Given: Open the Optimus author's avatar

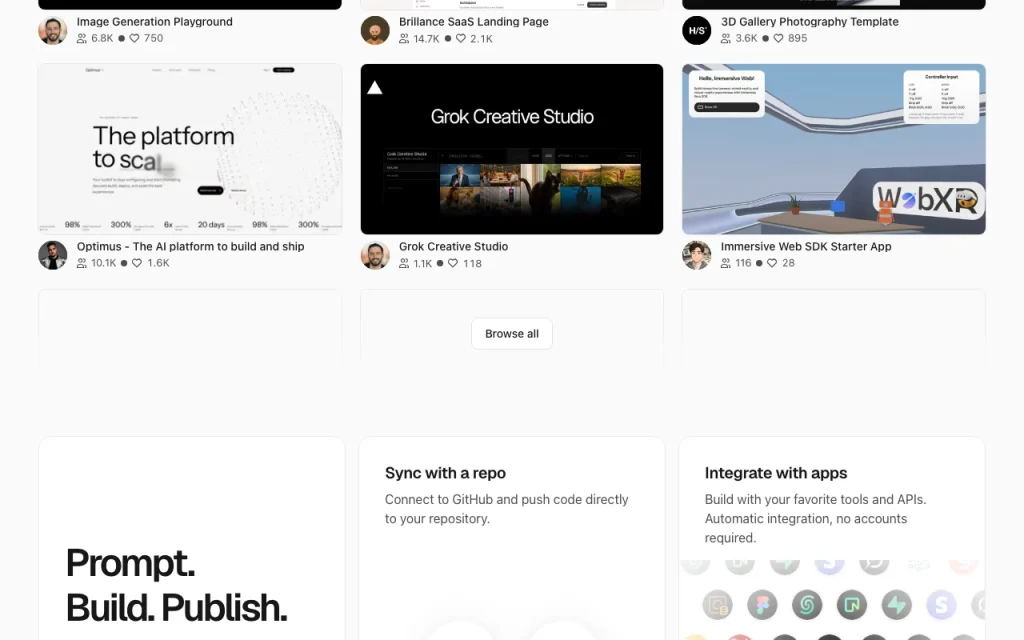Looking at the screenshot, I should point(53,255).
